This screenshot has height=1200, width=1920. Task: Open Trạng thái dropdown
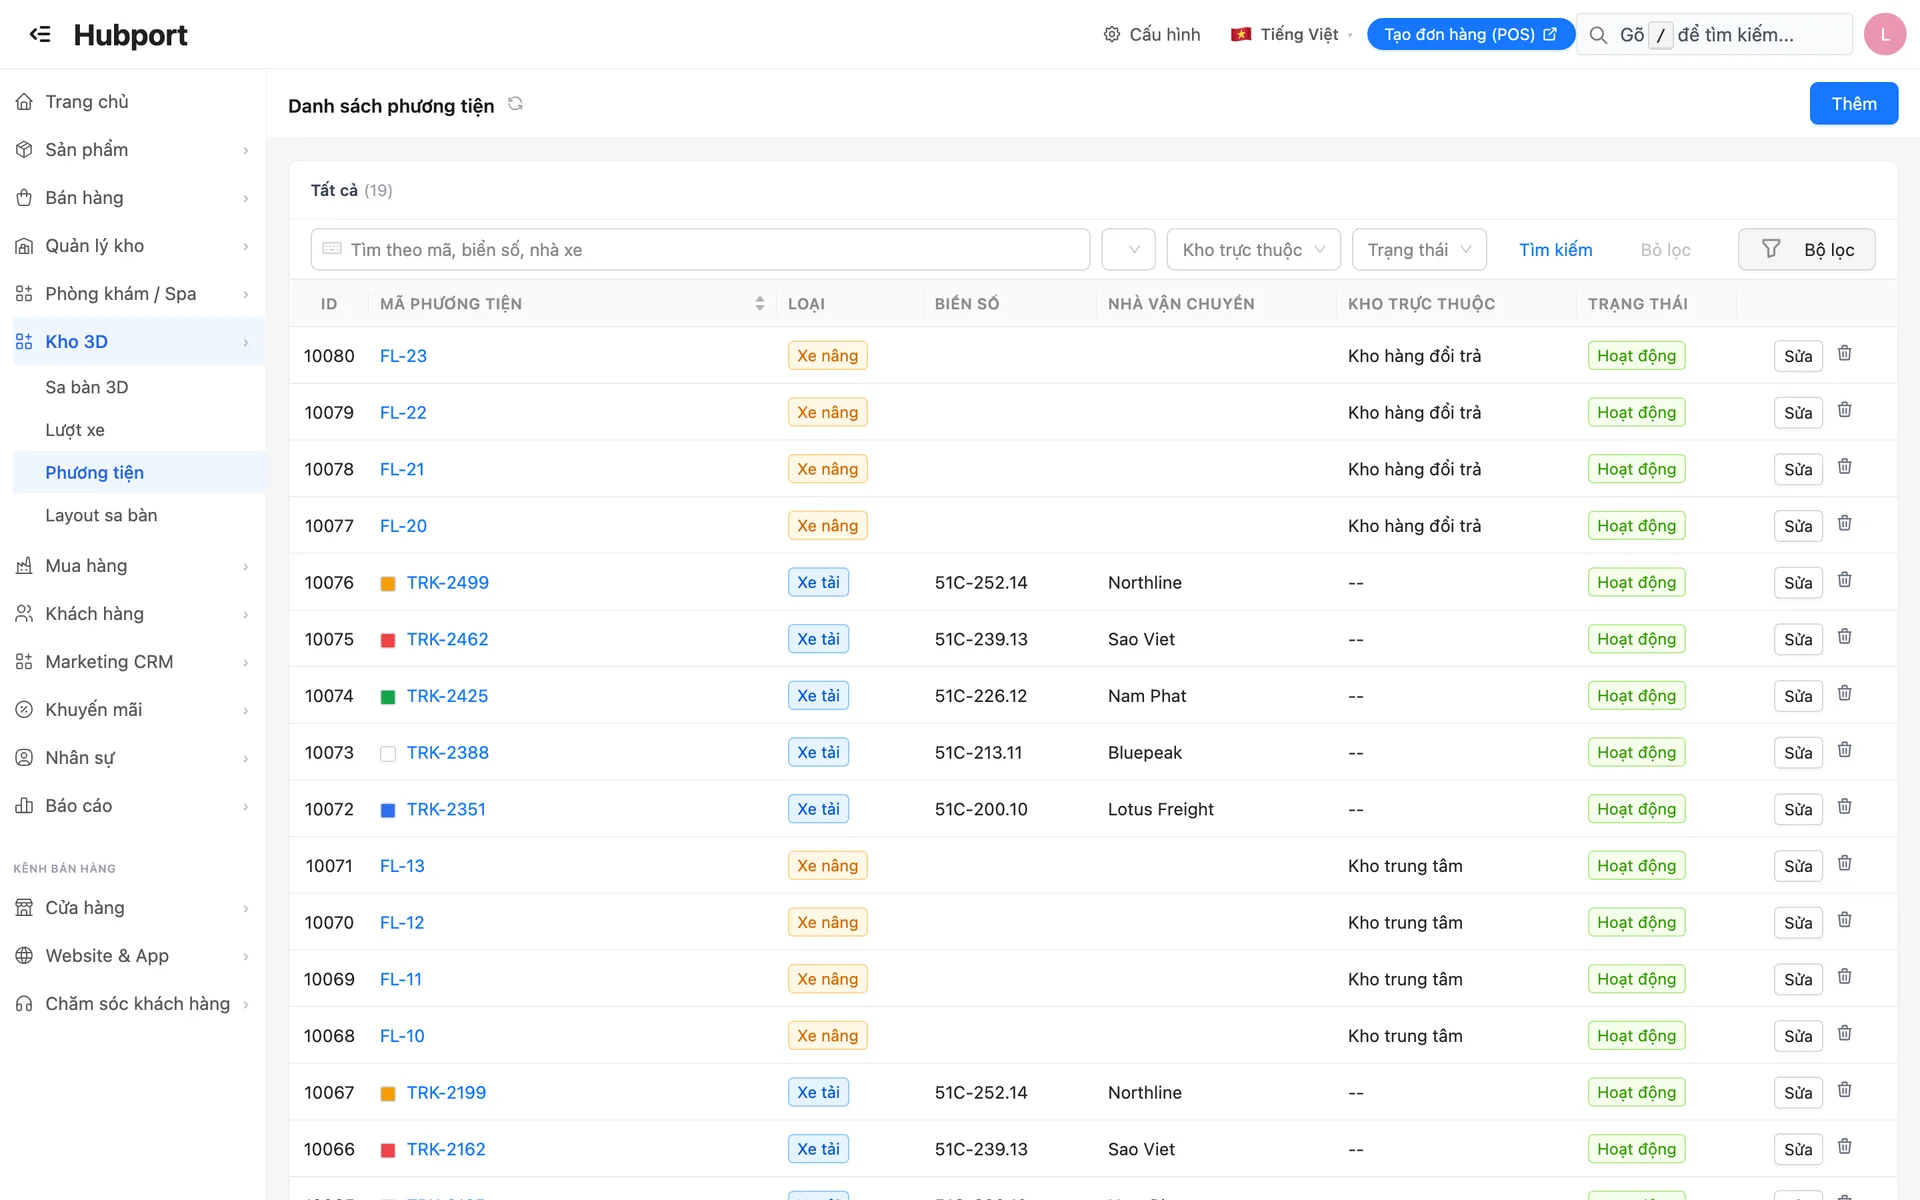click(1419, 249)
